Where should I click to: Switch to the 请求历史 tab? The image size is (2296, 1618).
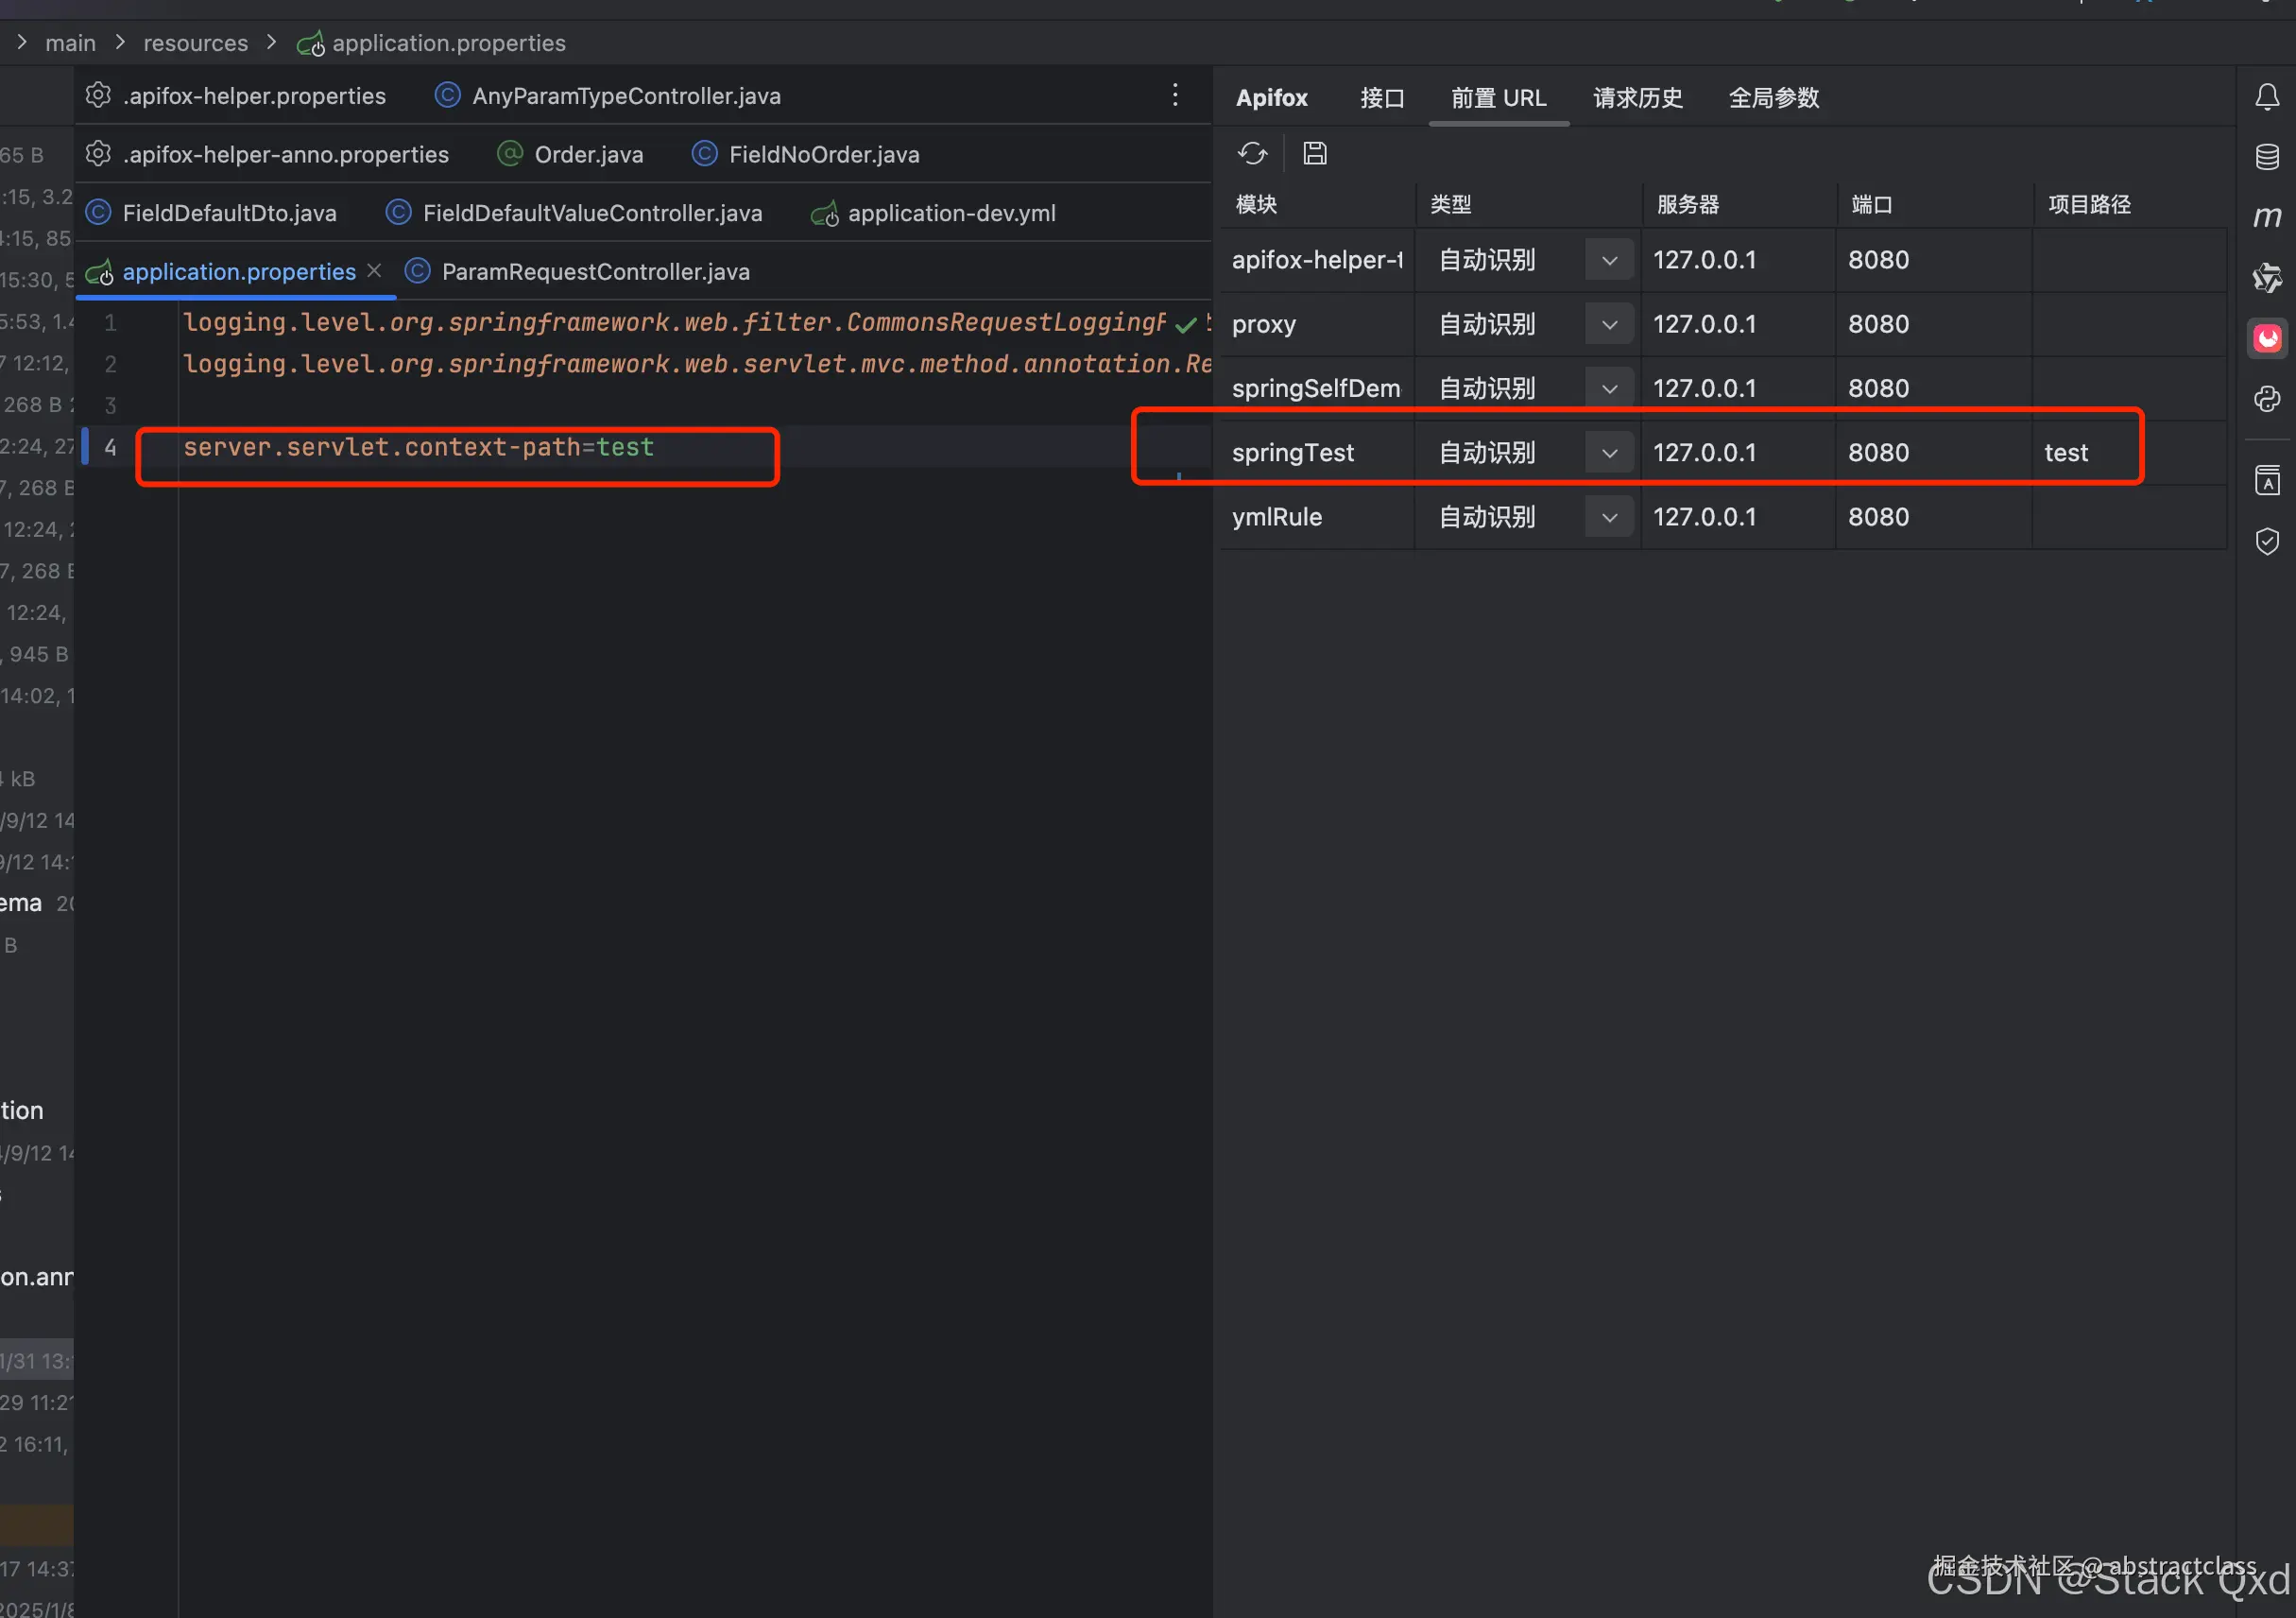1637,98
